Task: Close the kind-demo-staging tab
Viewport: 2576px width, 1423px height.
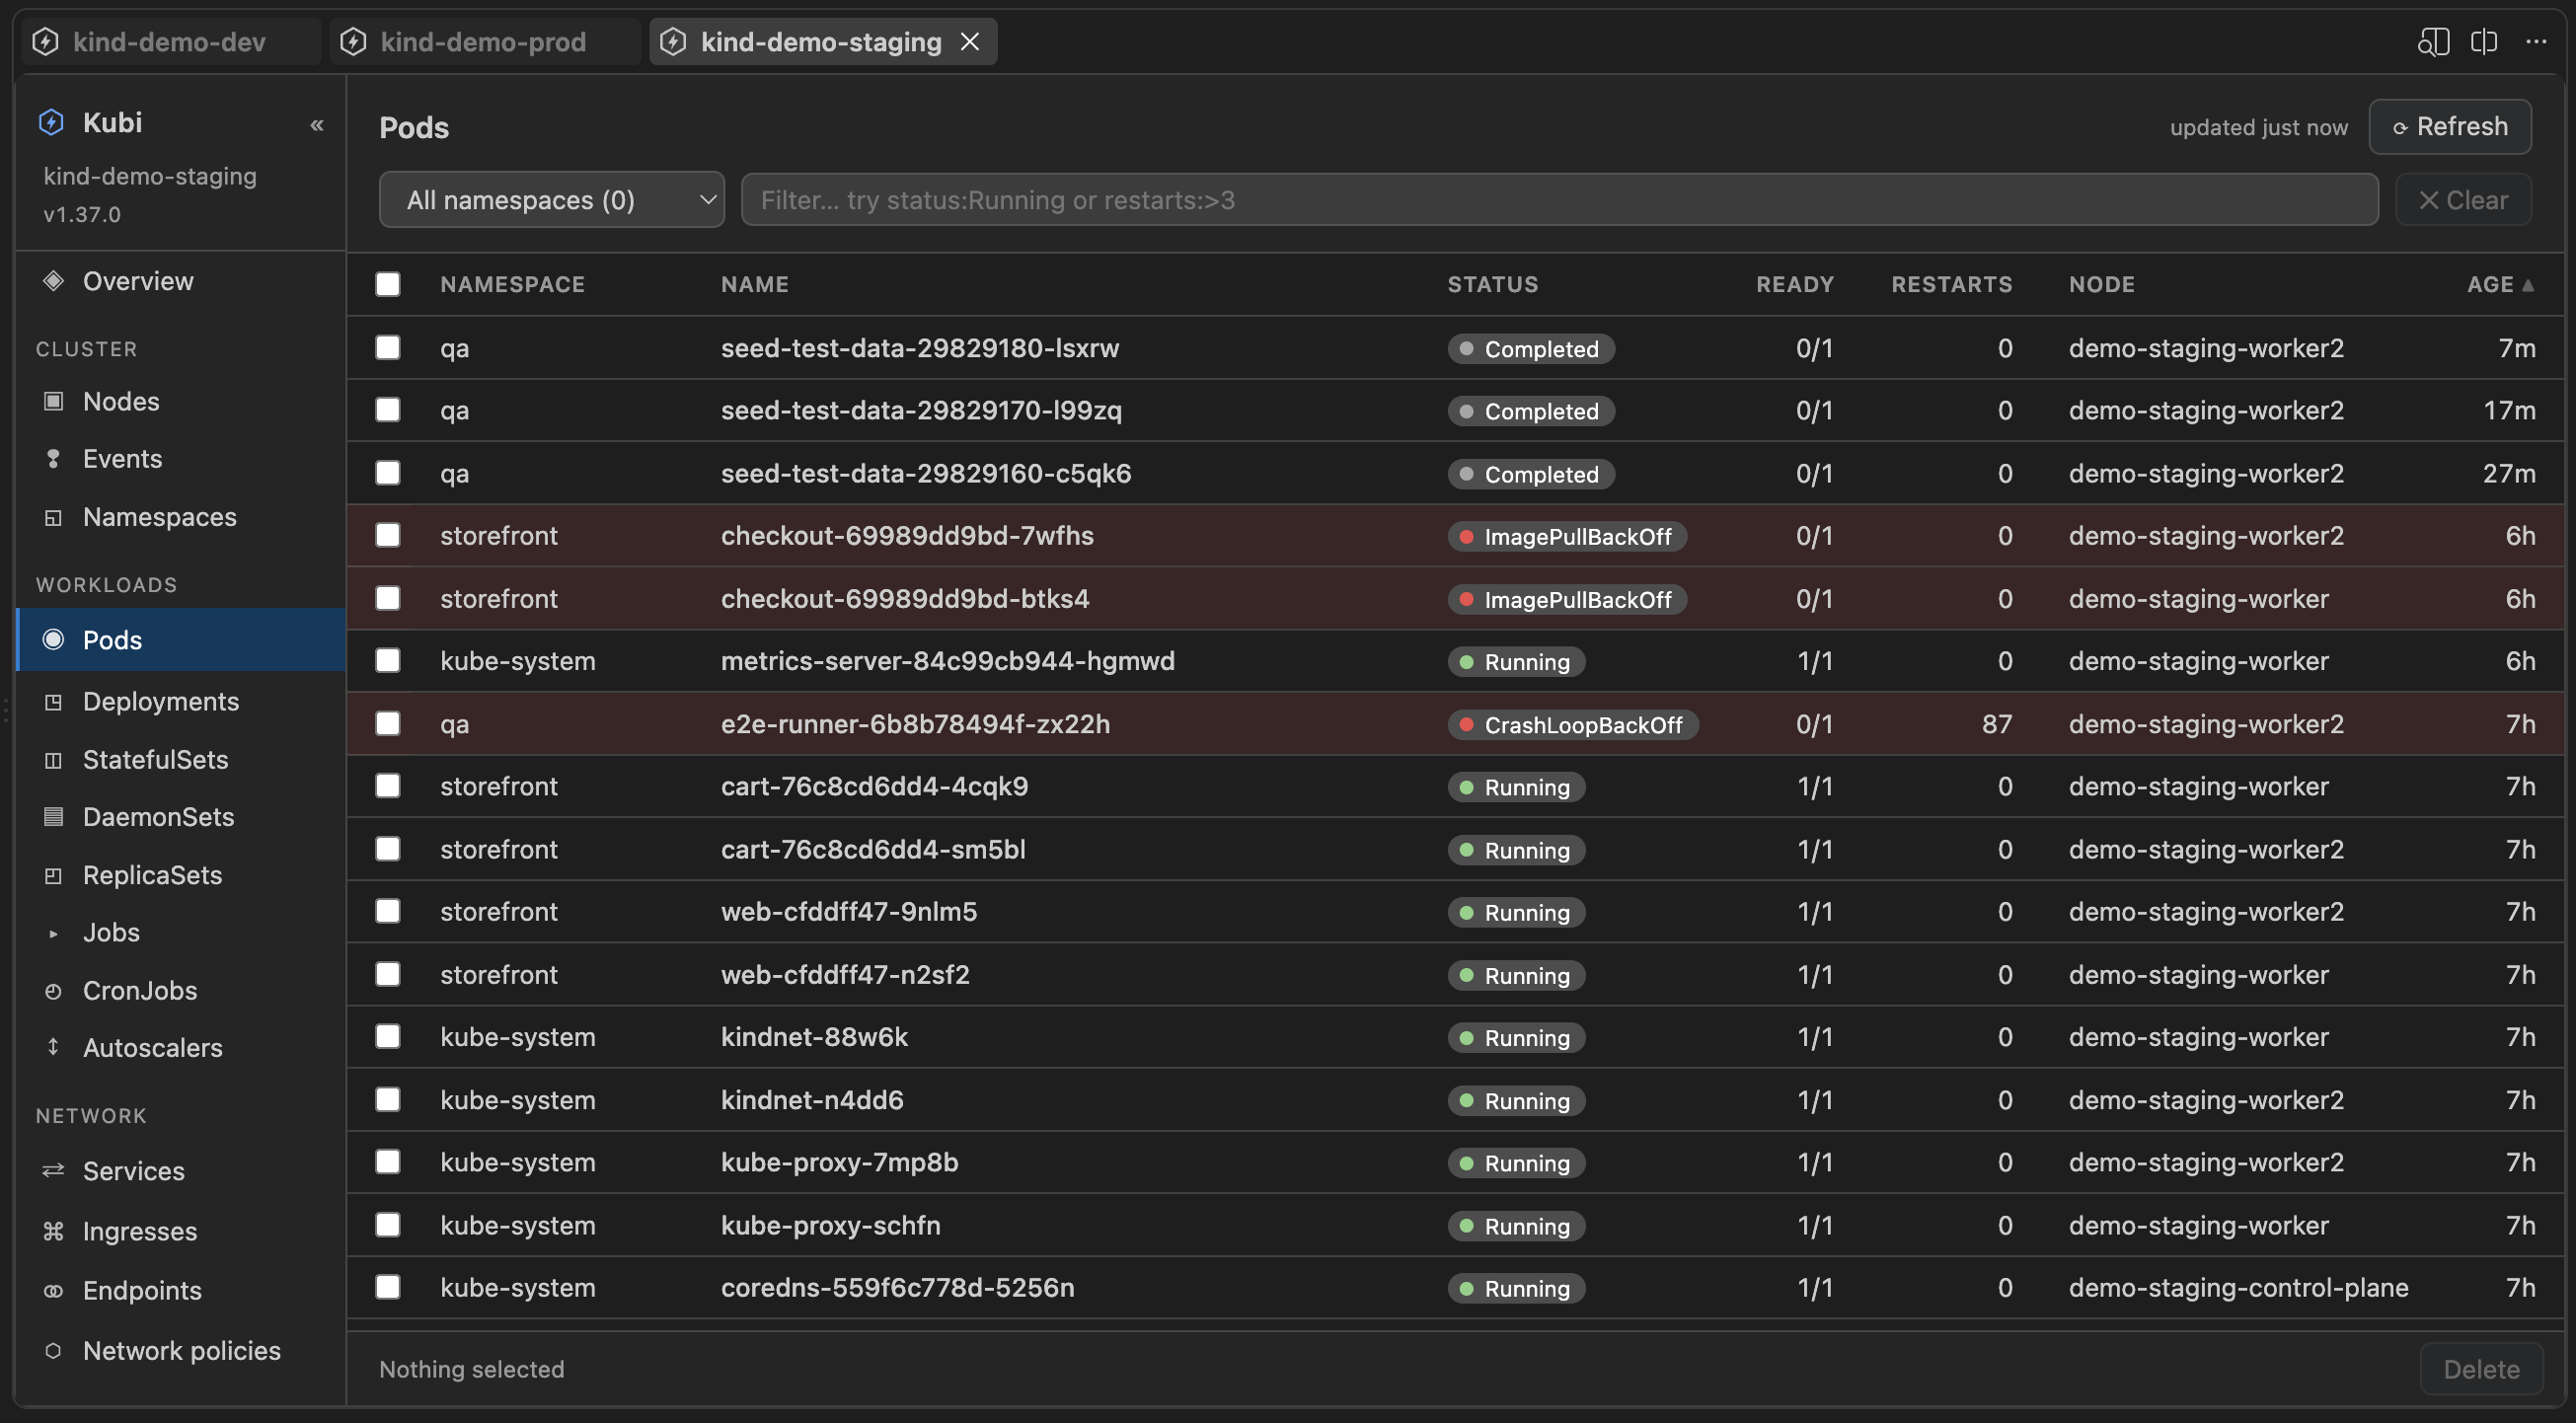Action: [969, 41]
